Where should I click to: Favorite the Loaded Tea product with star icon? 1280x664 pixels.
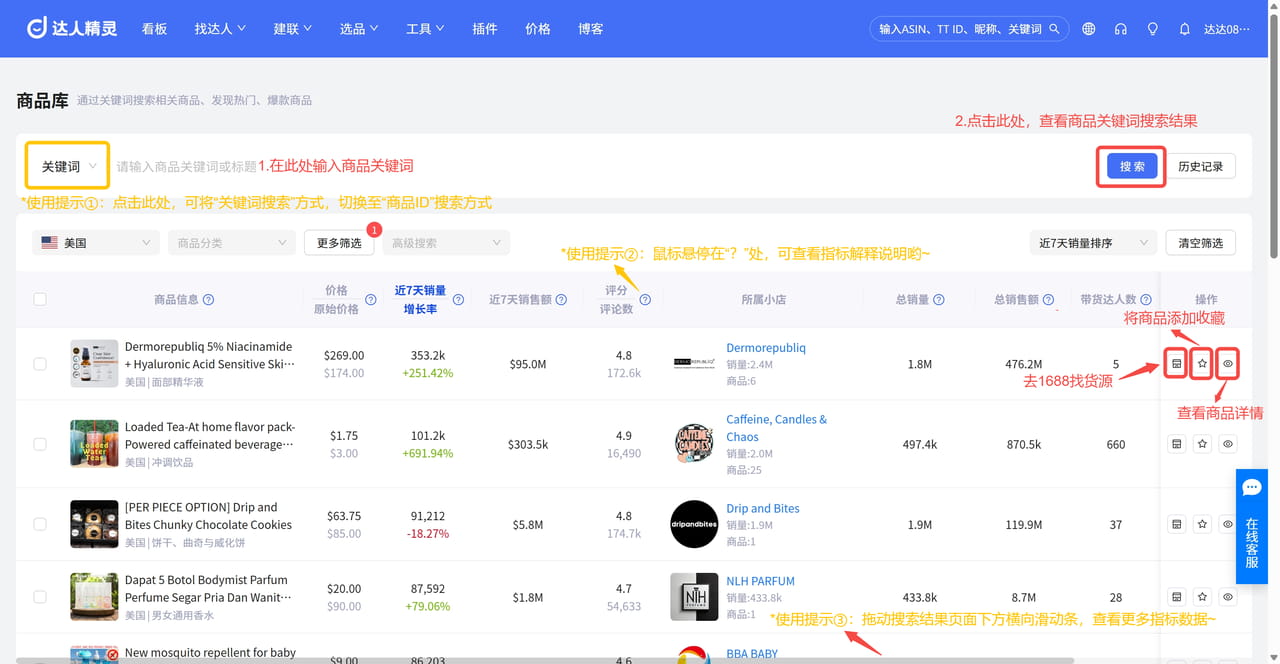point(1202,443)
